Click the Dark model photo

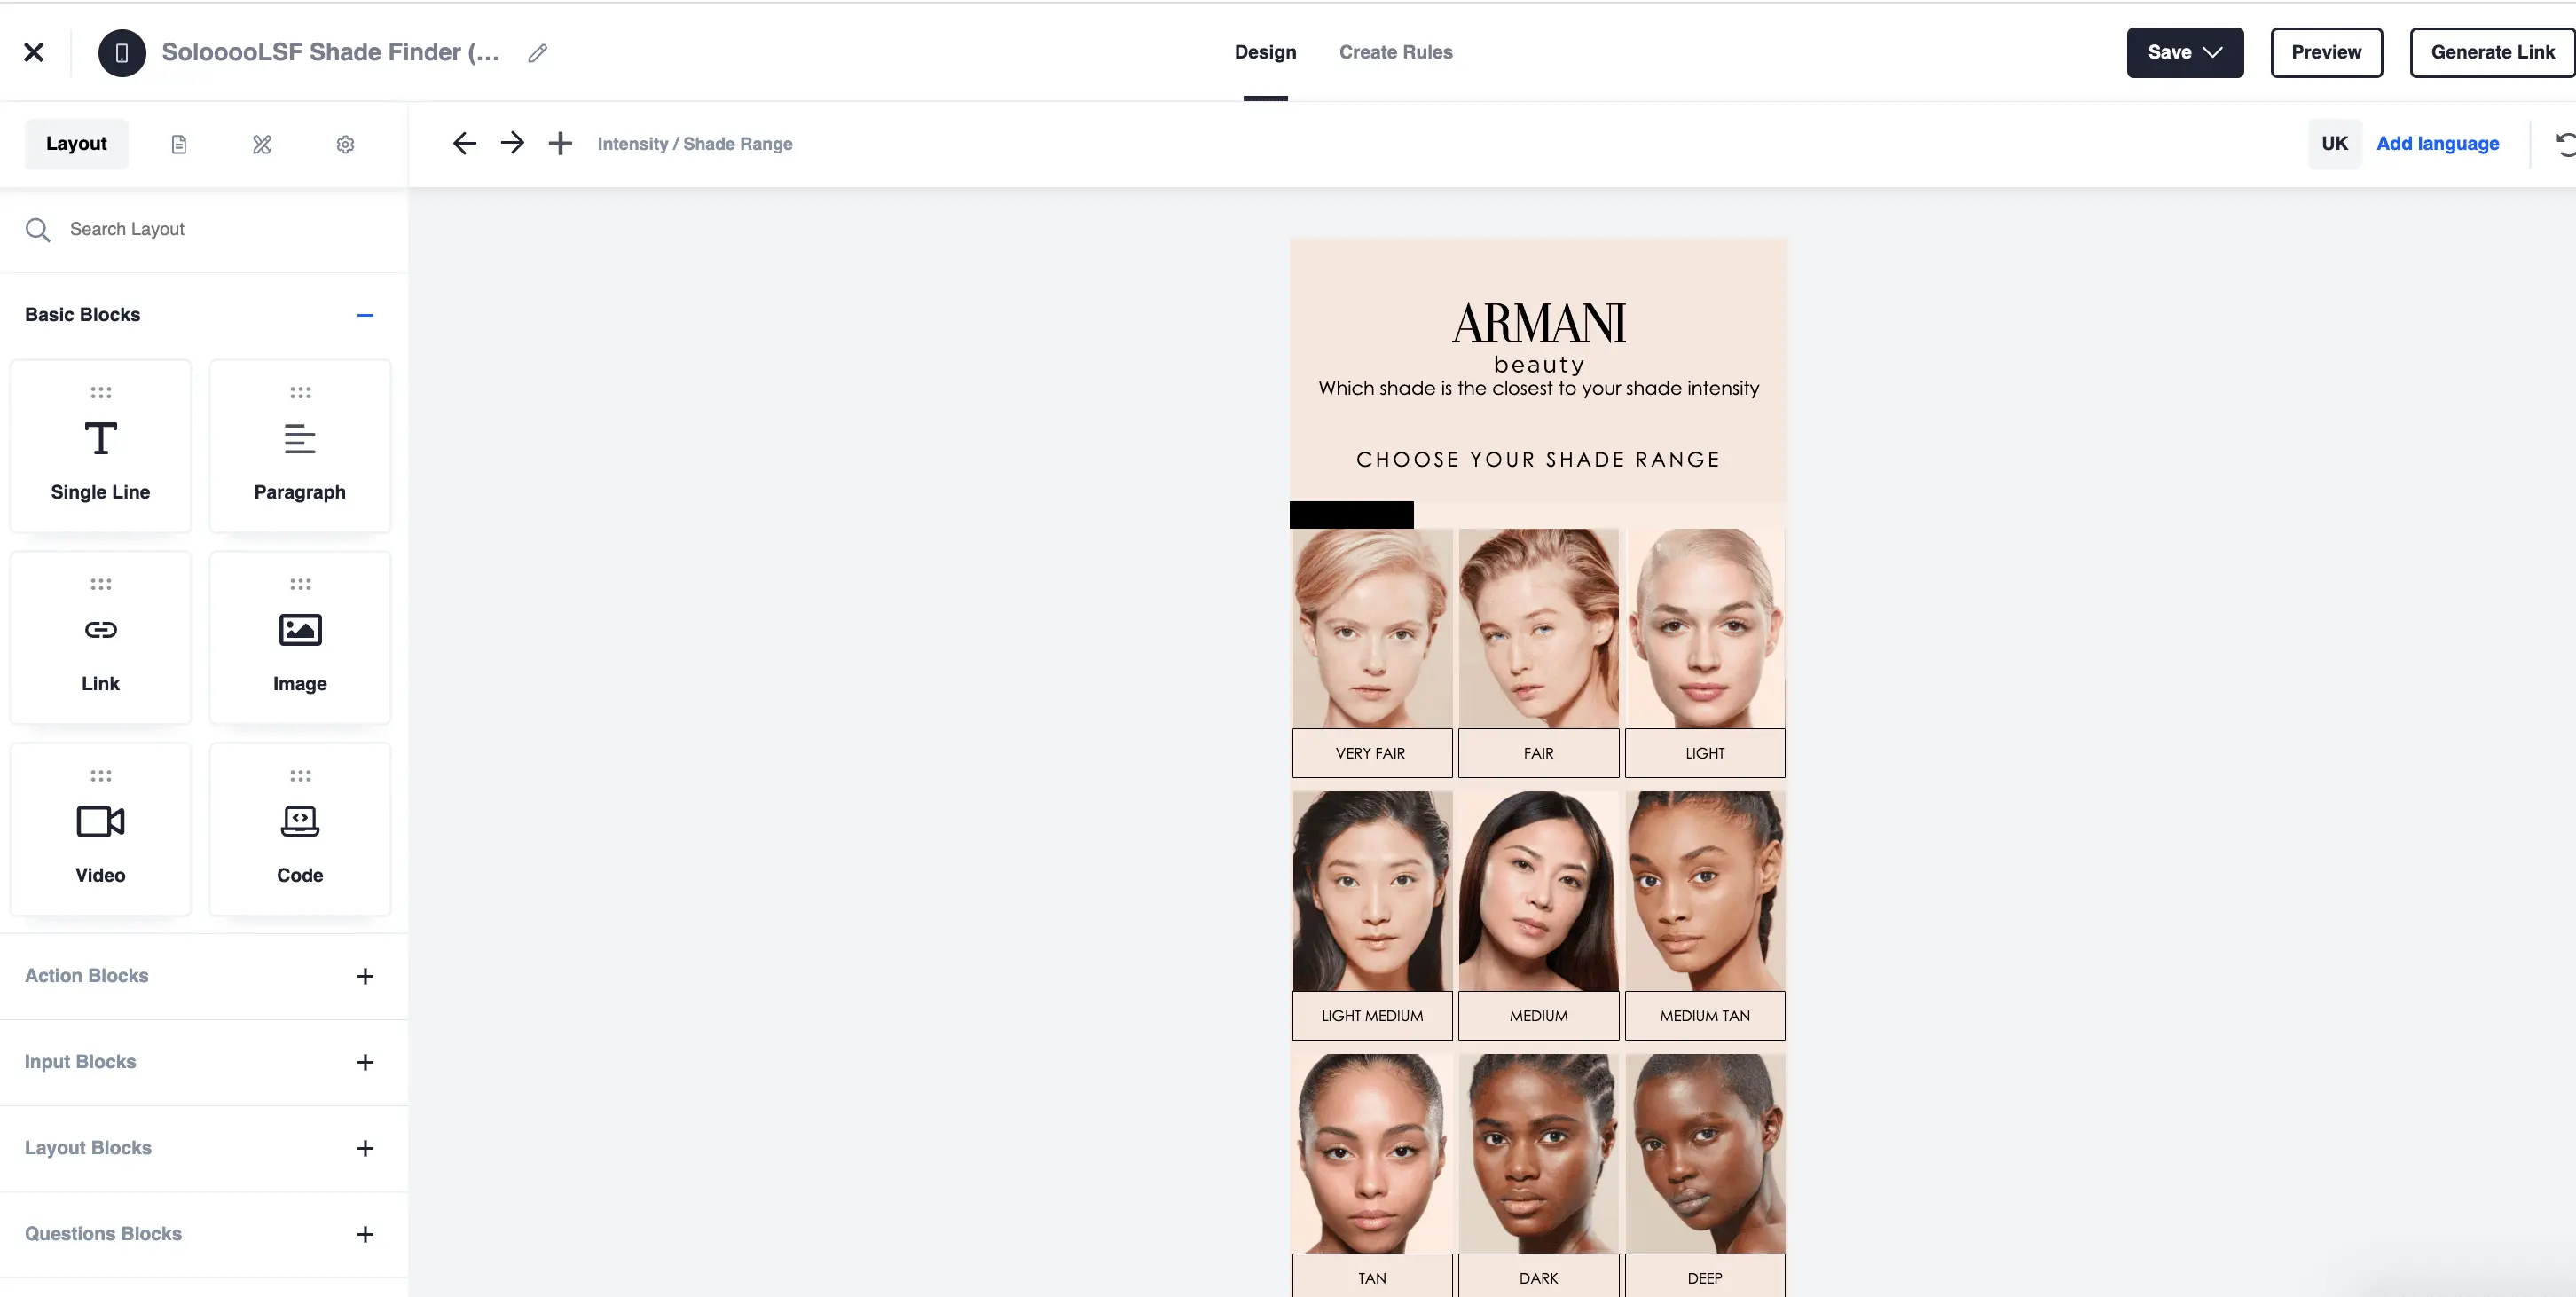1538,1153
